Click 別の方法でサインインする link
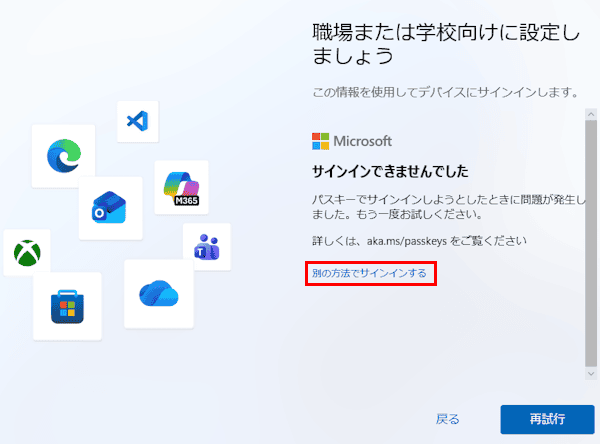This screenshot has width=600, height=444. (369, 273)
